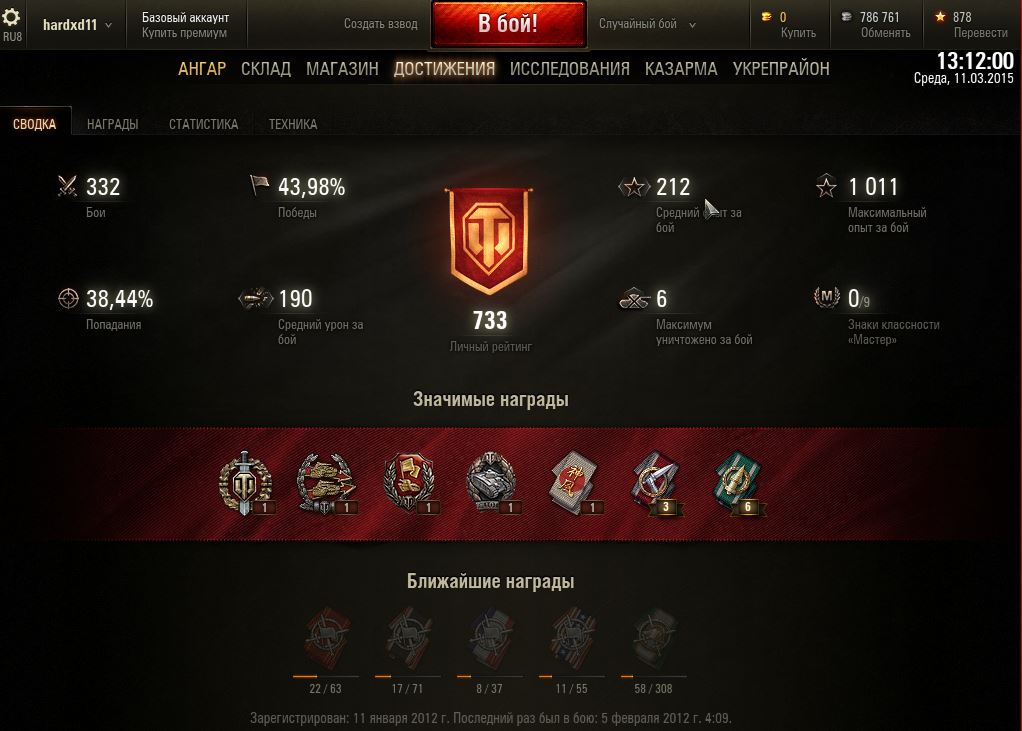This screenshot has height=731, width=1022.
Task: Click the two golden tanks award
Action: 326,483
